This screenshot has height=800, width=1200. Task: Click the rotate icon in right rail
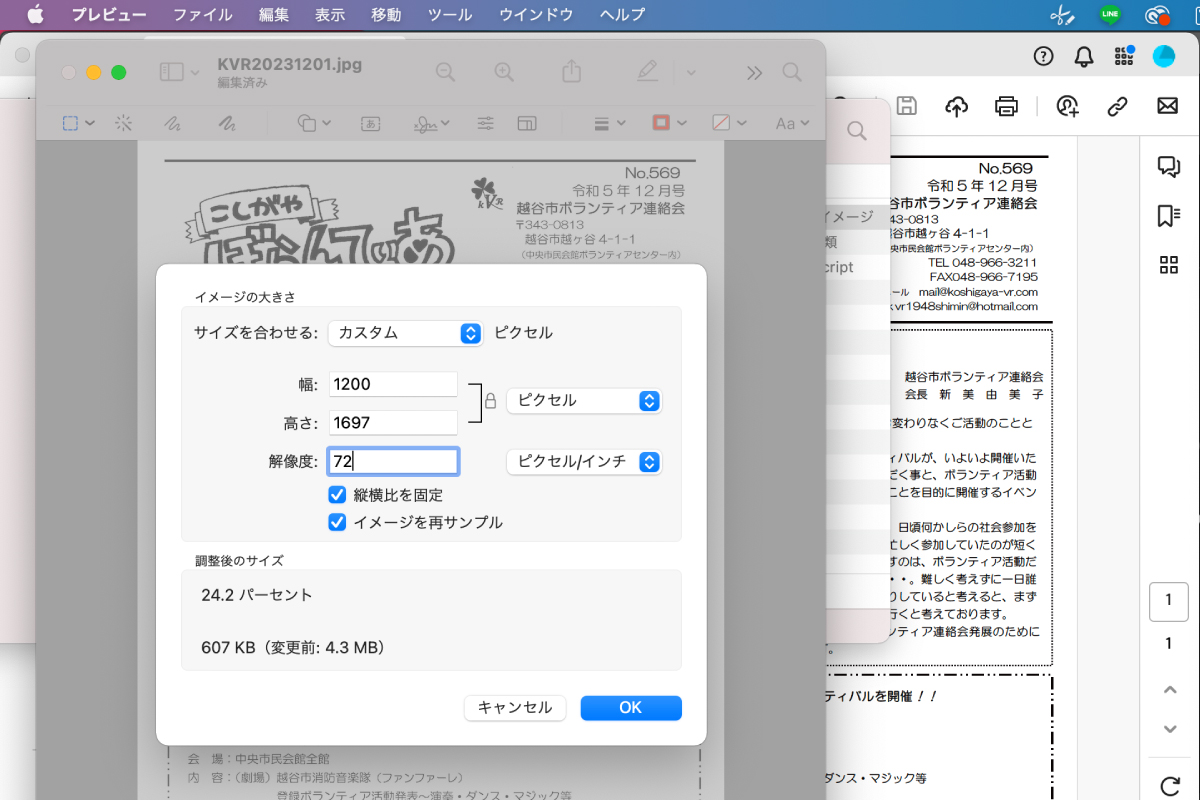click(x=1169, y=786)
